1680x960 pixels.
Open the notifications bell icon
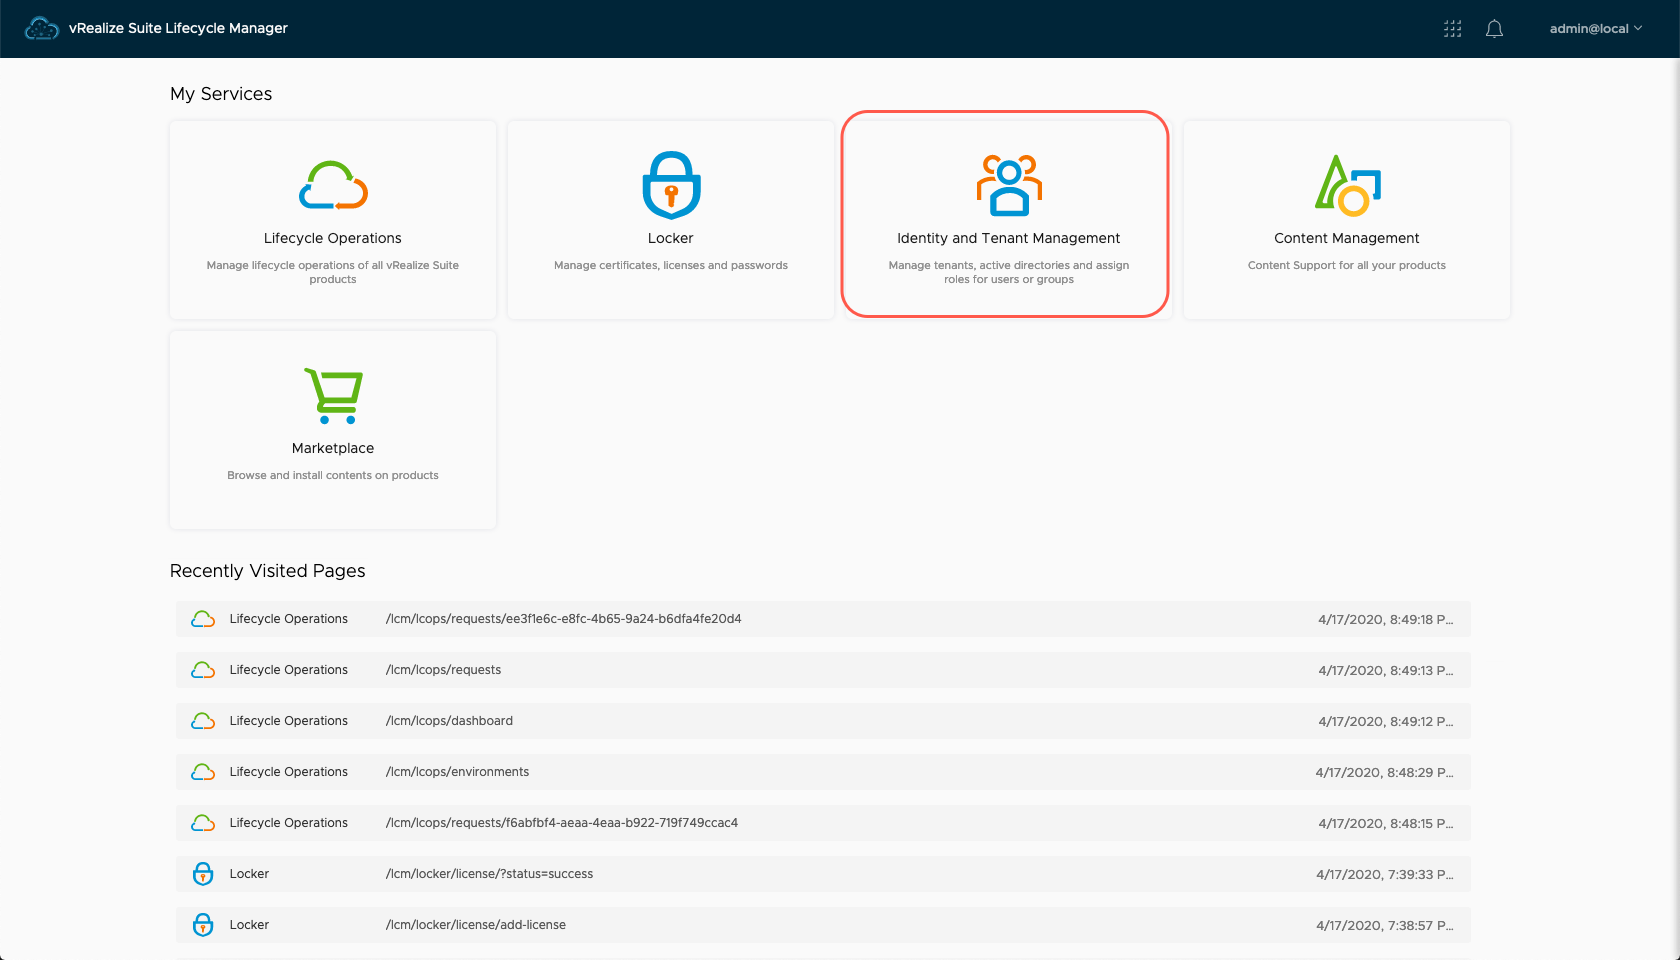point(1494,29)
